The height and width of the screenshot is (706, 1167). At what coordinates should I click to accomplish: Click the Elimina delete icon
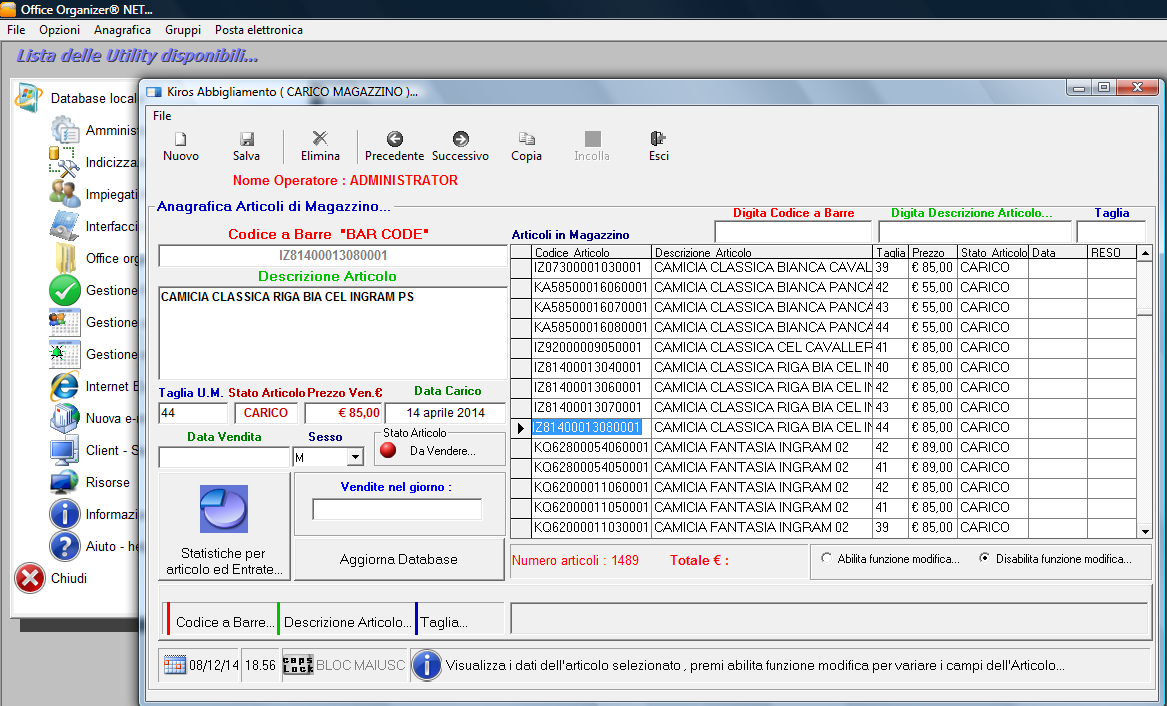pyautogui.click(x=320, y=138)
